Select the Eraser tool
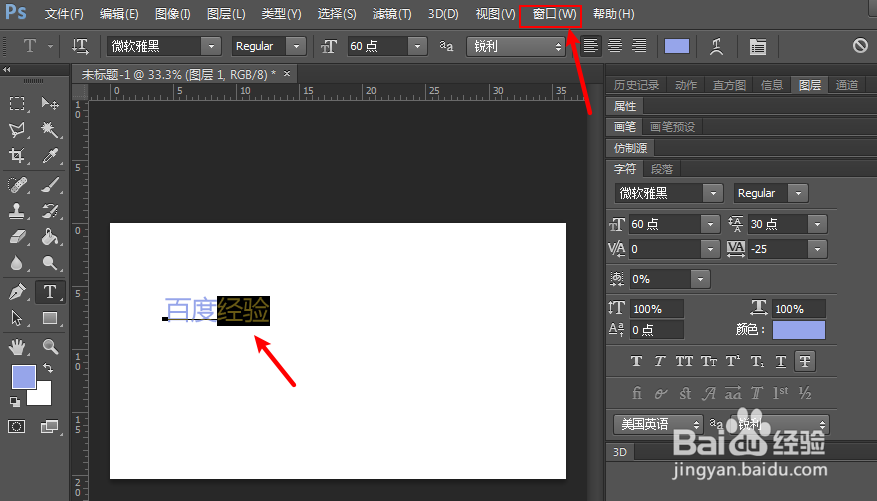This screenshot has width=877, height=501. coord(17,237)
